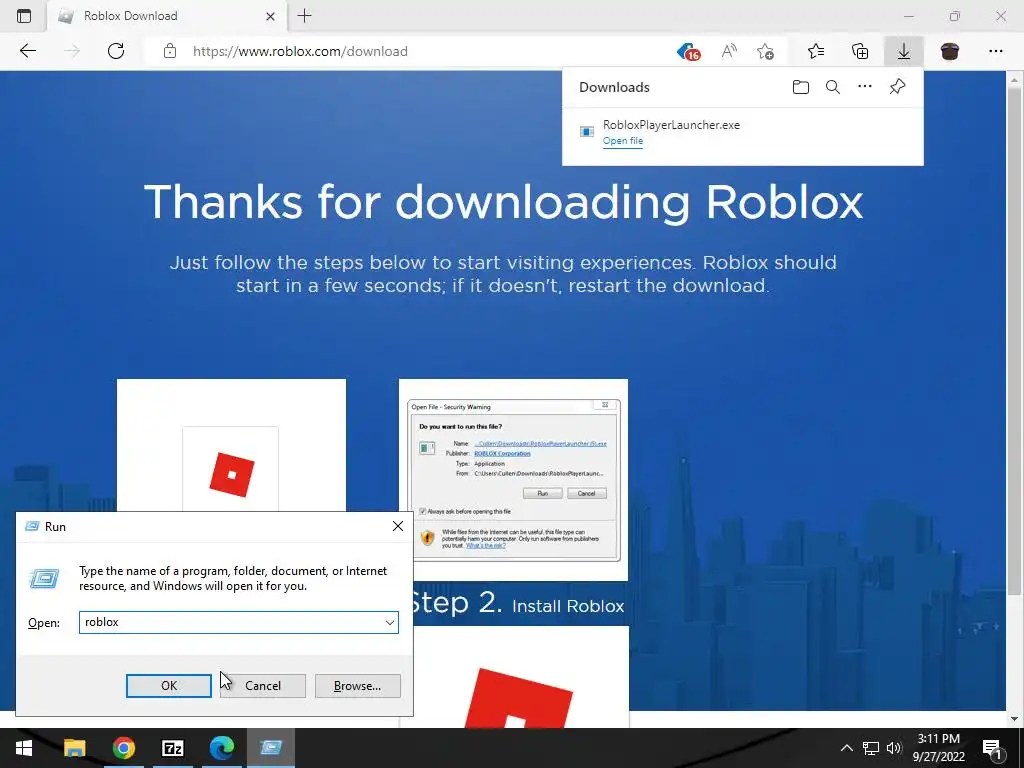Add this page to favorites
Screen dimensions: 1024x768
[765, 51]
